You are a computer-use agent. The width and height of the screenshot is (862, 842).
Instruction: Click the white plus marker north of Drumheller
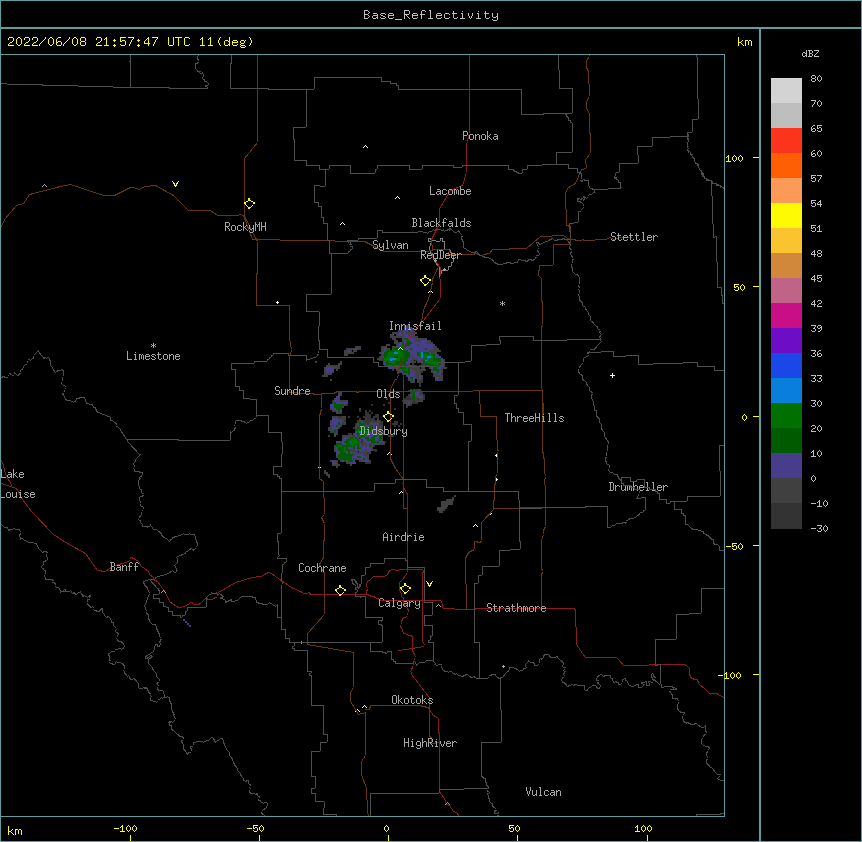[612, 375]
